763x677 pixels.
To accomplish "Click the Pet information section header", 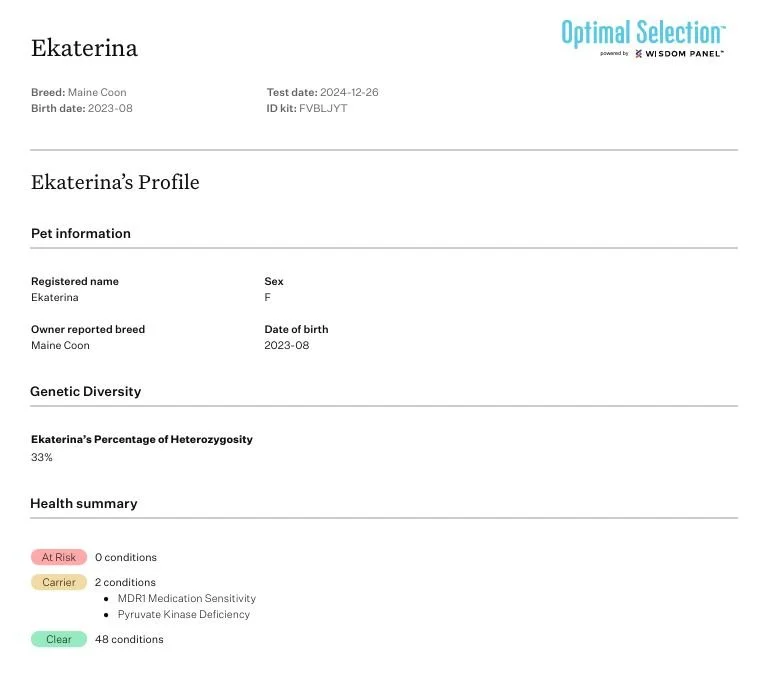I will tap(80, 233).
